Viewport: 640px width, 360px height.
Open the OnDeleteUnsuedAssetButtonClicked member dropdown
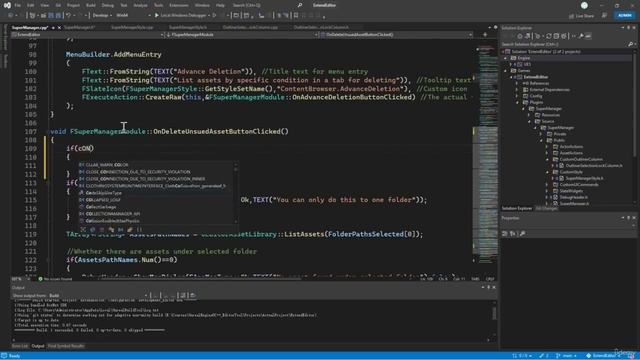tap(396, 35)
